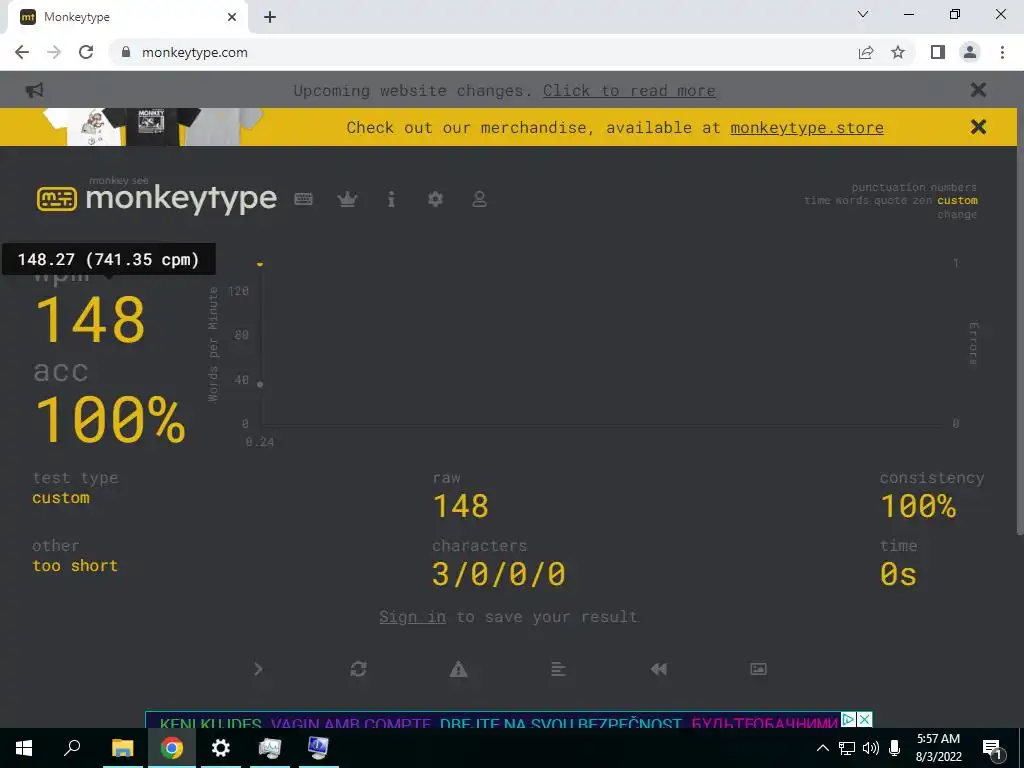Open Chrome profile avatar
This screenshot has width=1024, height=768.
pyautogui.click(x=970, y=52)
